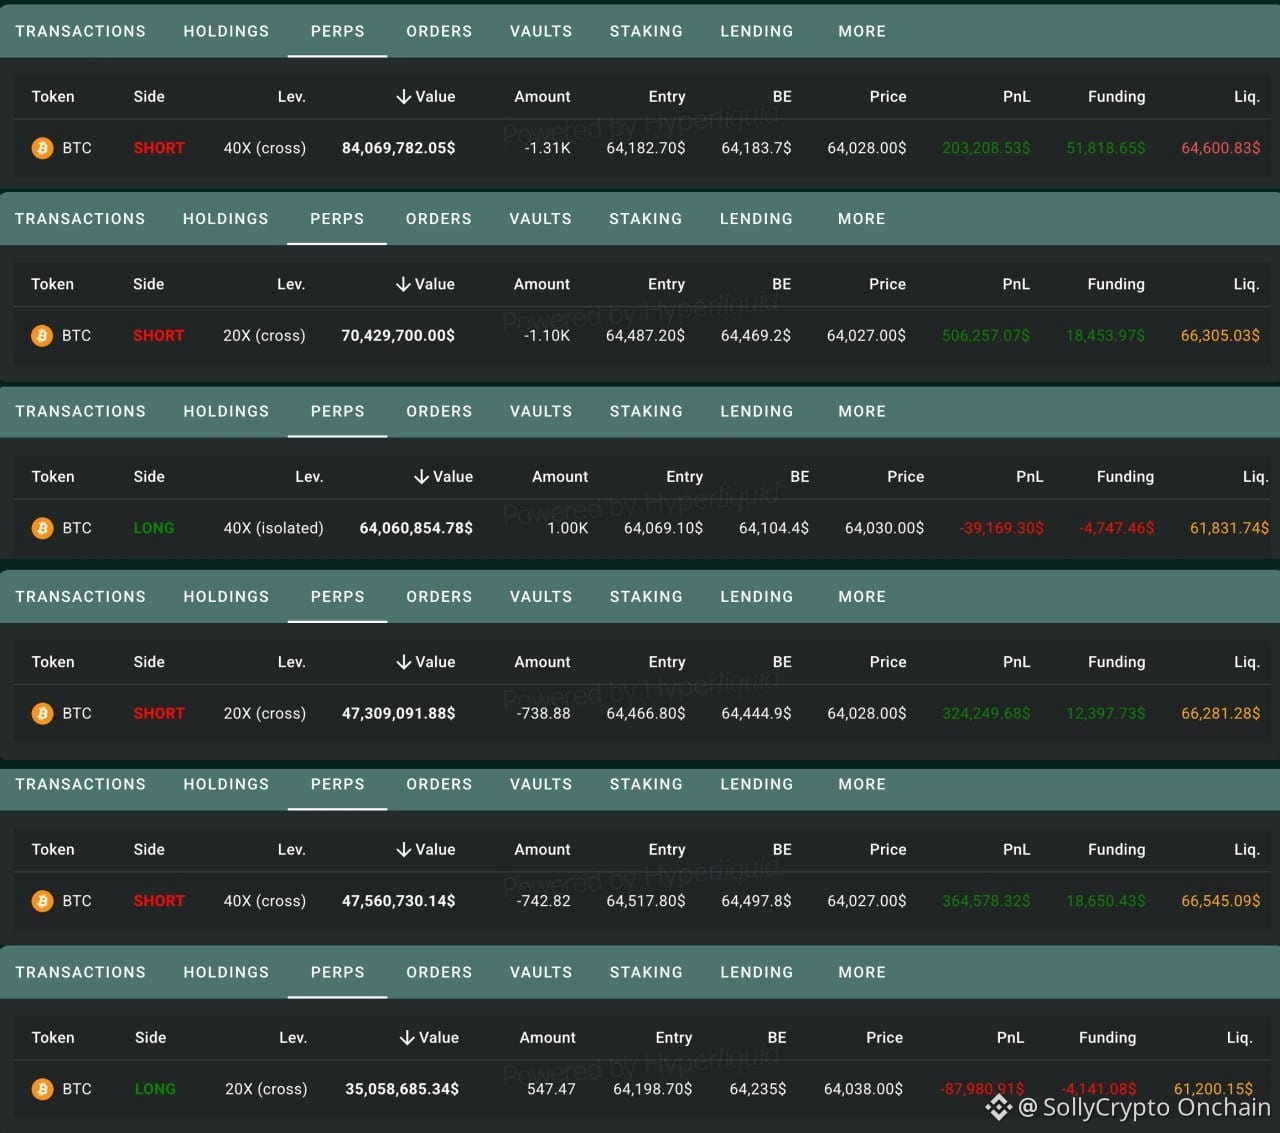
Task: Click the amount -1.10K
Action: tap(547, 336)
